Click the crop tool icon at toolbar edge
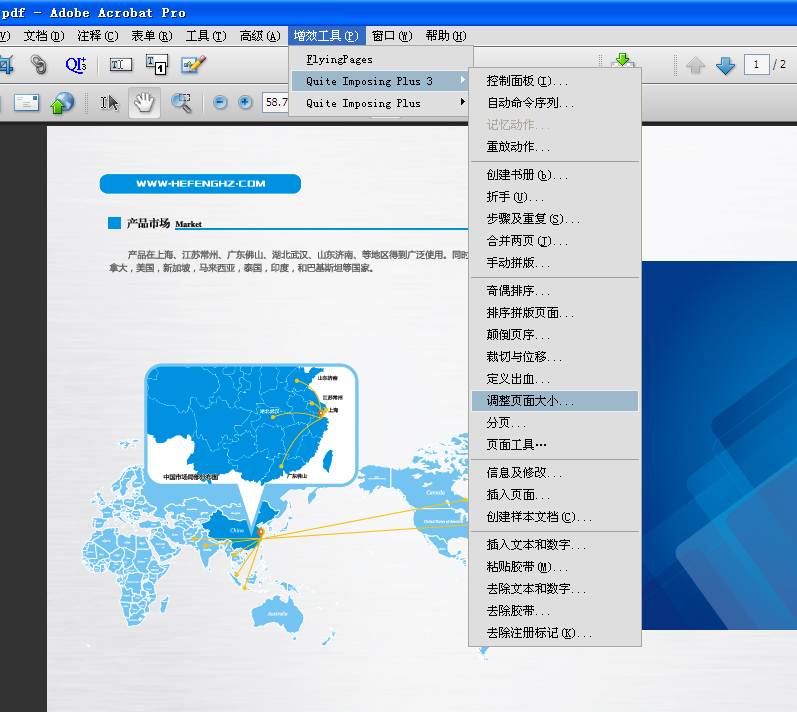Screen dimensions: 797x712 tap(7, 65)
